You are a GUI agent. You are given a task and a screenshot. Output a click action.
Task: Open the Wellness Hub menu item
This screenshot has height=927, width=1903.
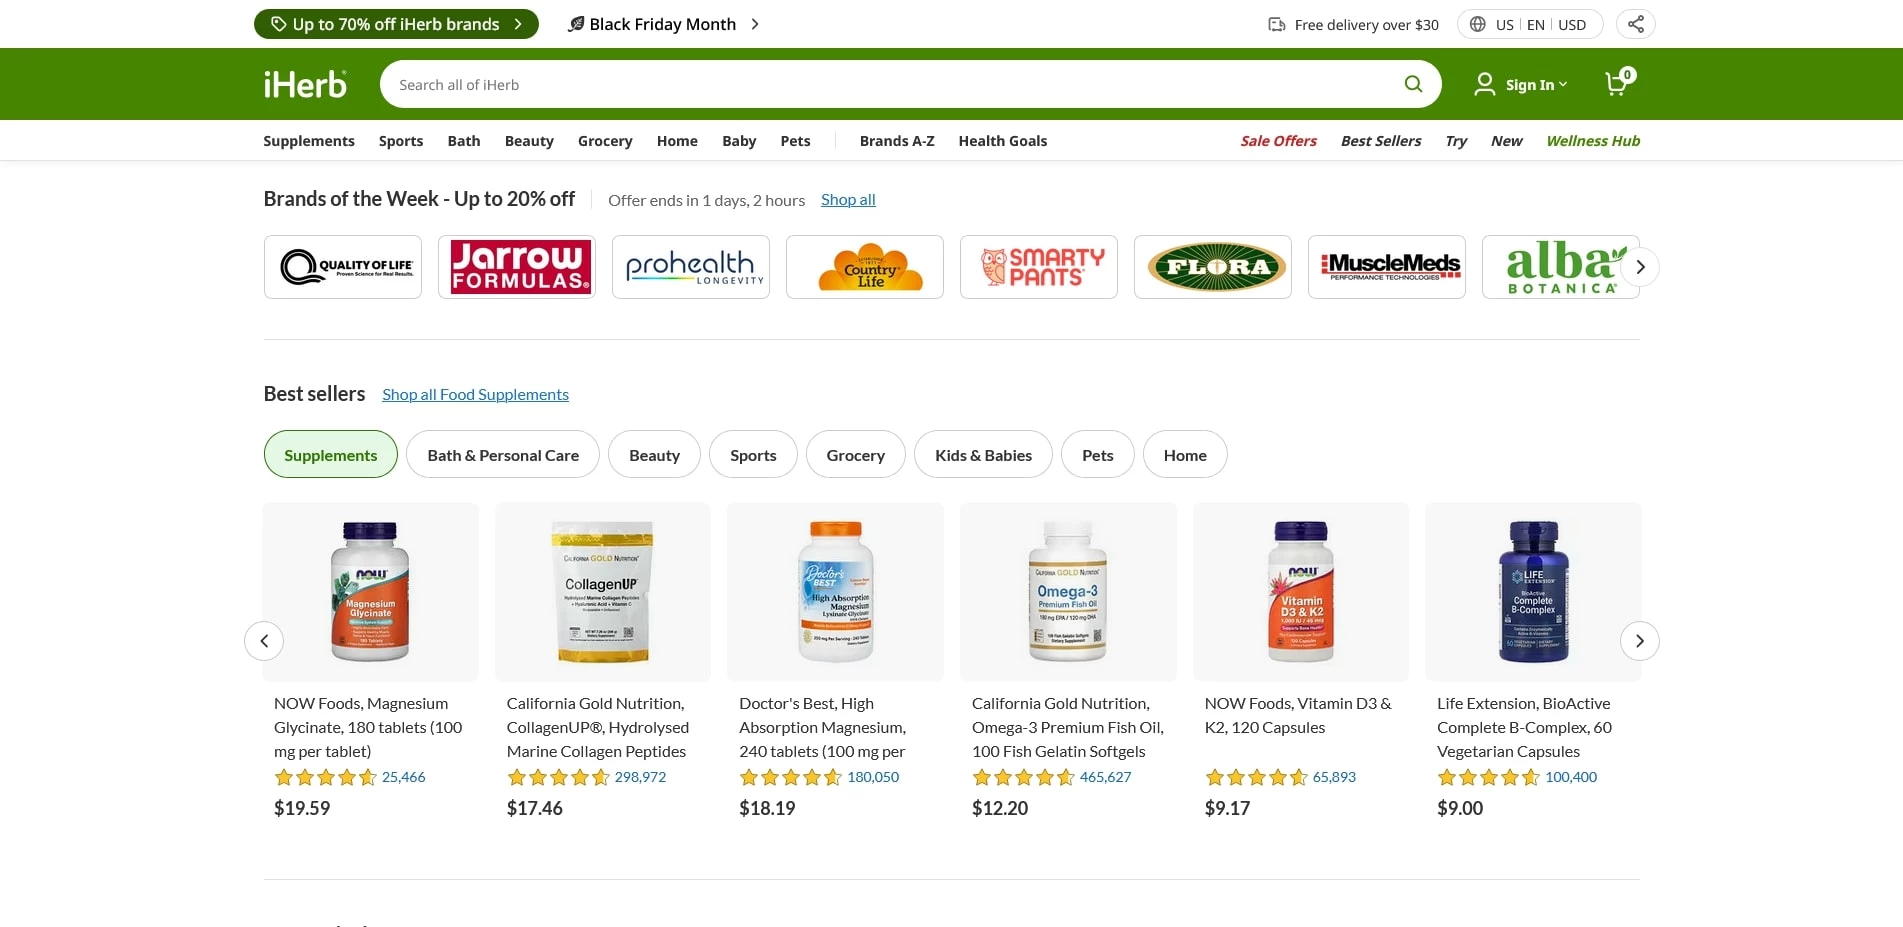[x=1592, y=141]
